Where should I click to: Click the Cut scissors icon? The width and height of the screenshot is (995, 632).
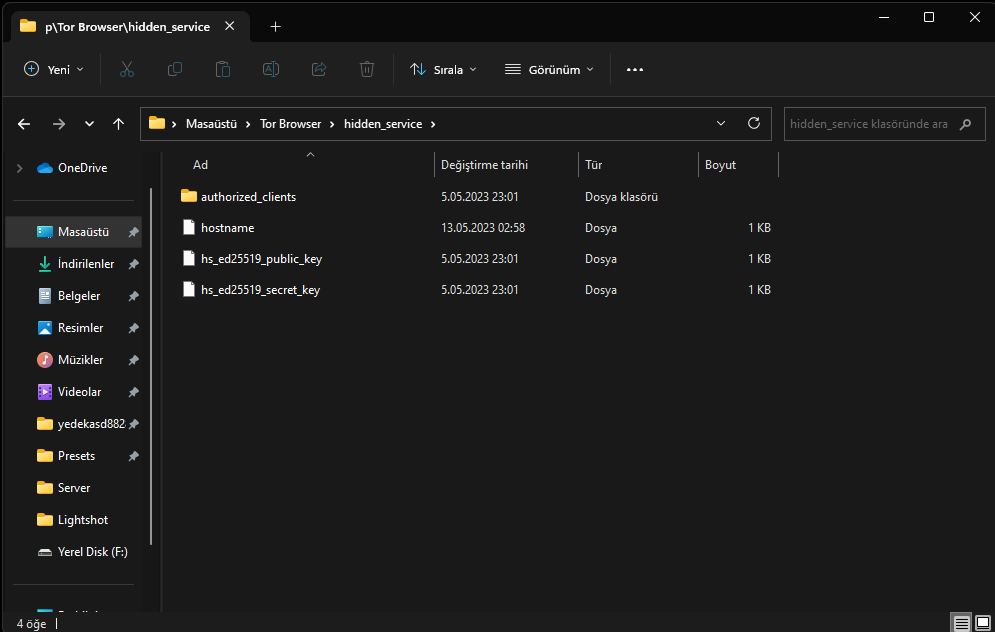coord(127,69)
